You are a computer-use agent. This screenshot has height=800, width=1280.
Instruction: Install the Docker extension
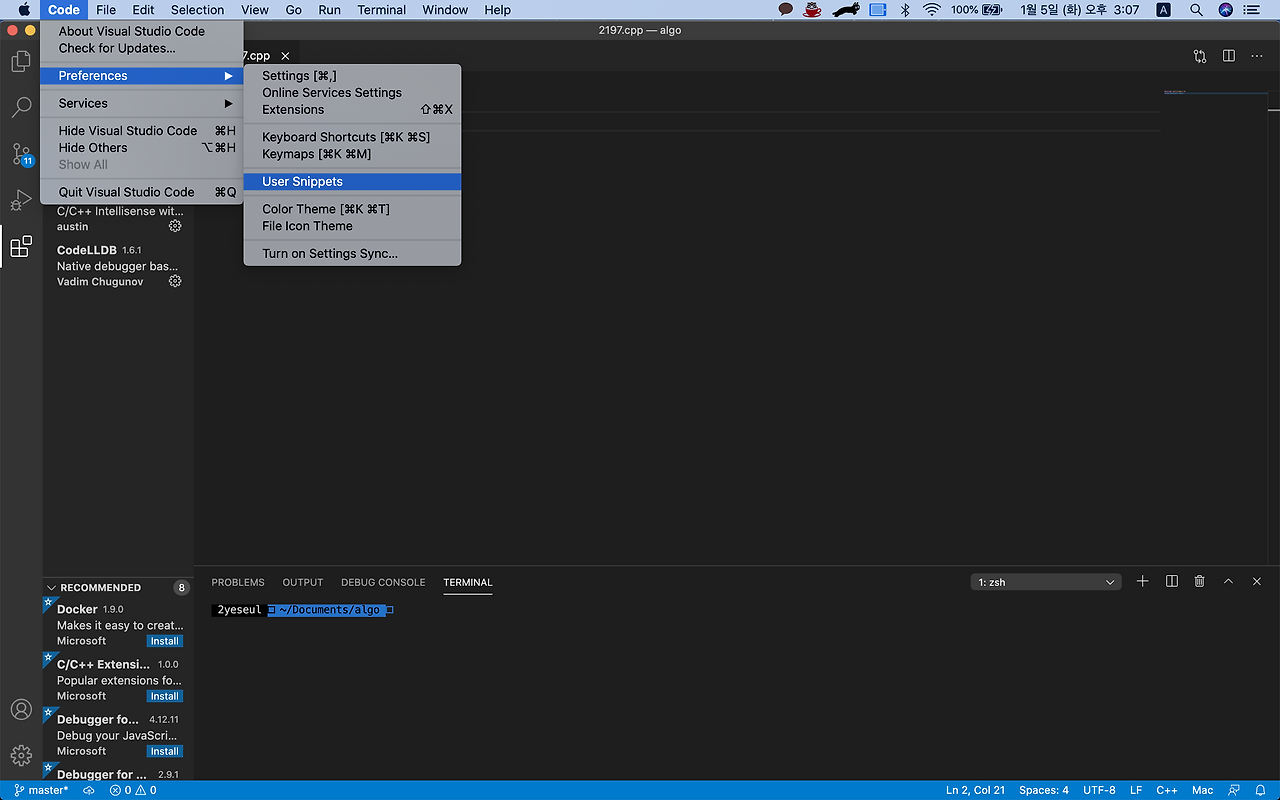tap(165, 641)
